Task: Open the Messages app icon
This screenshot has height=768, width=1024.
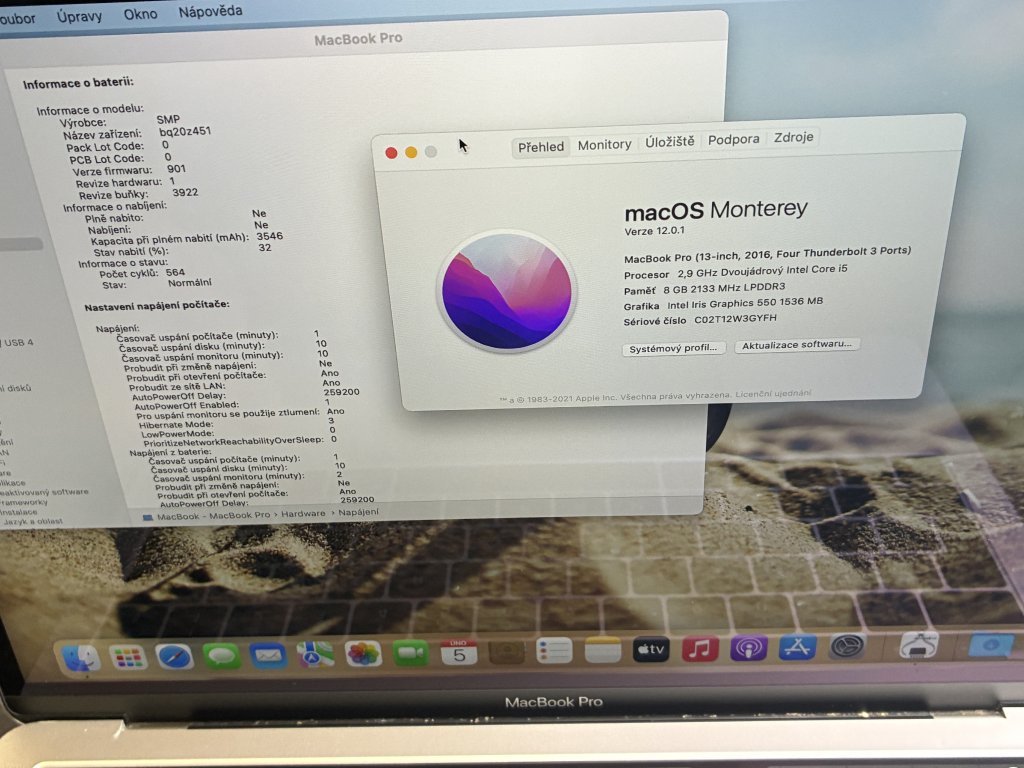Action: pos(221,656)
